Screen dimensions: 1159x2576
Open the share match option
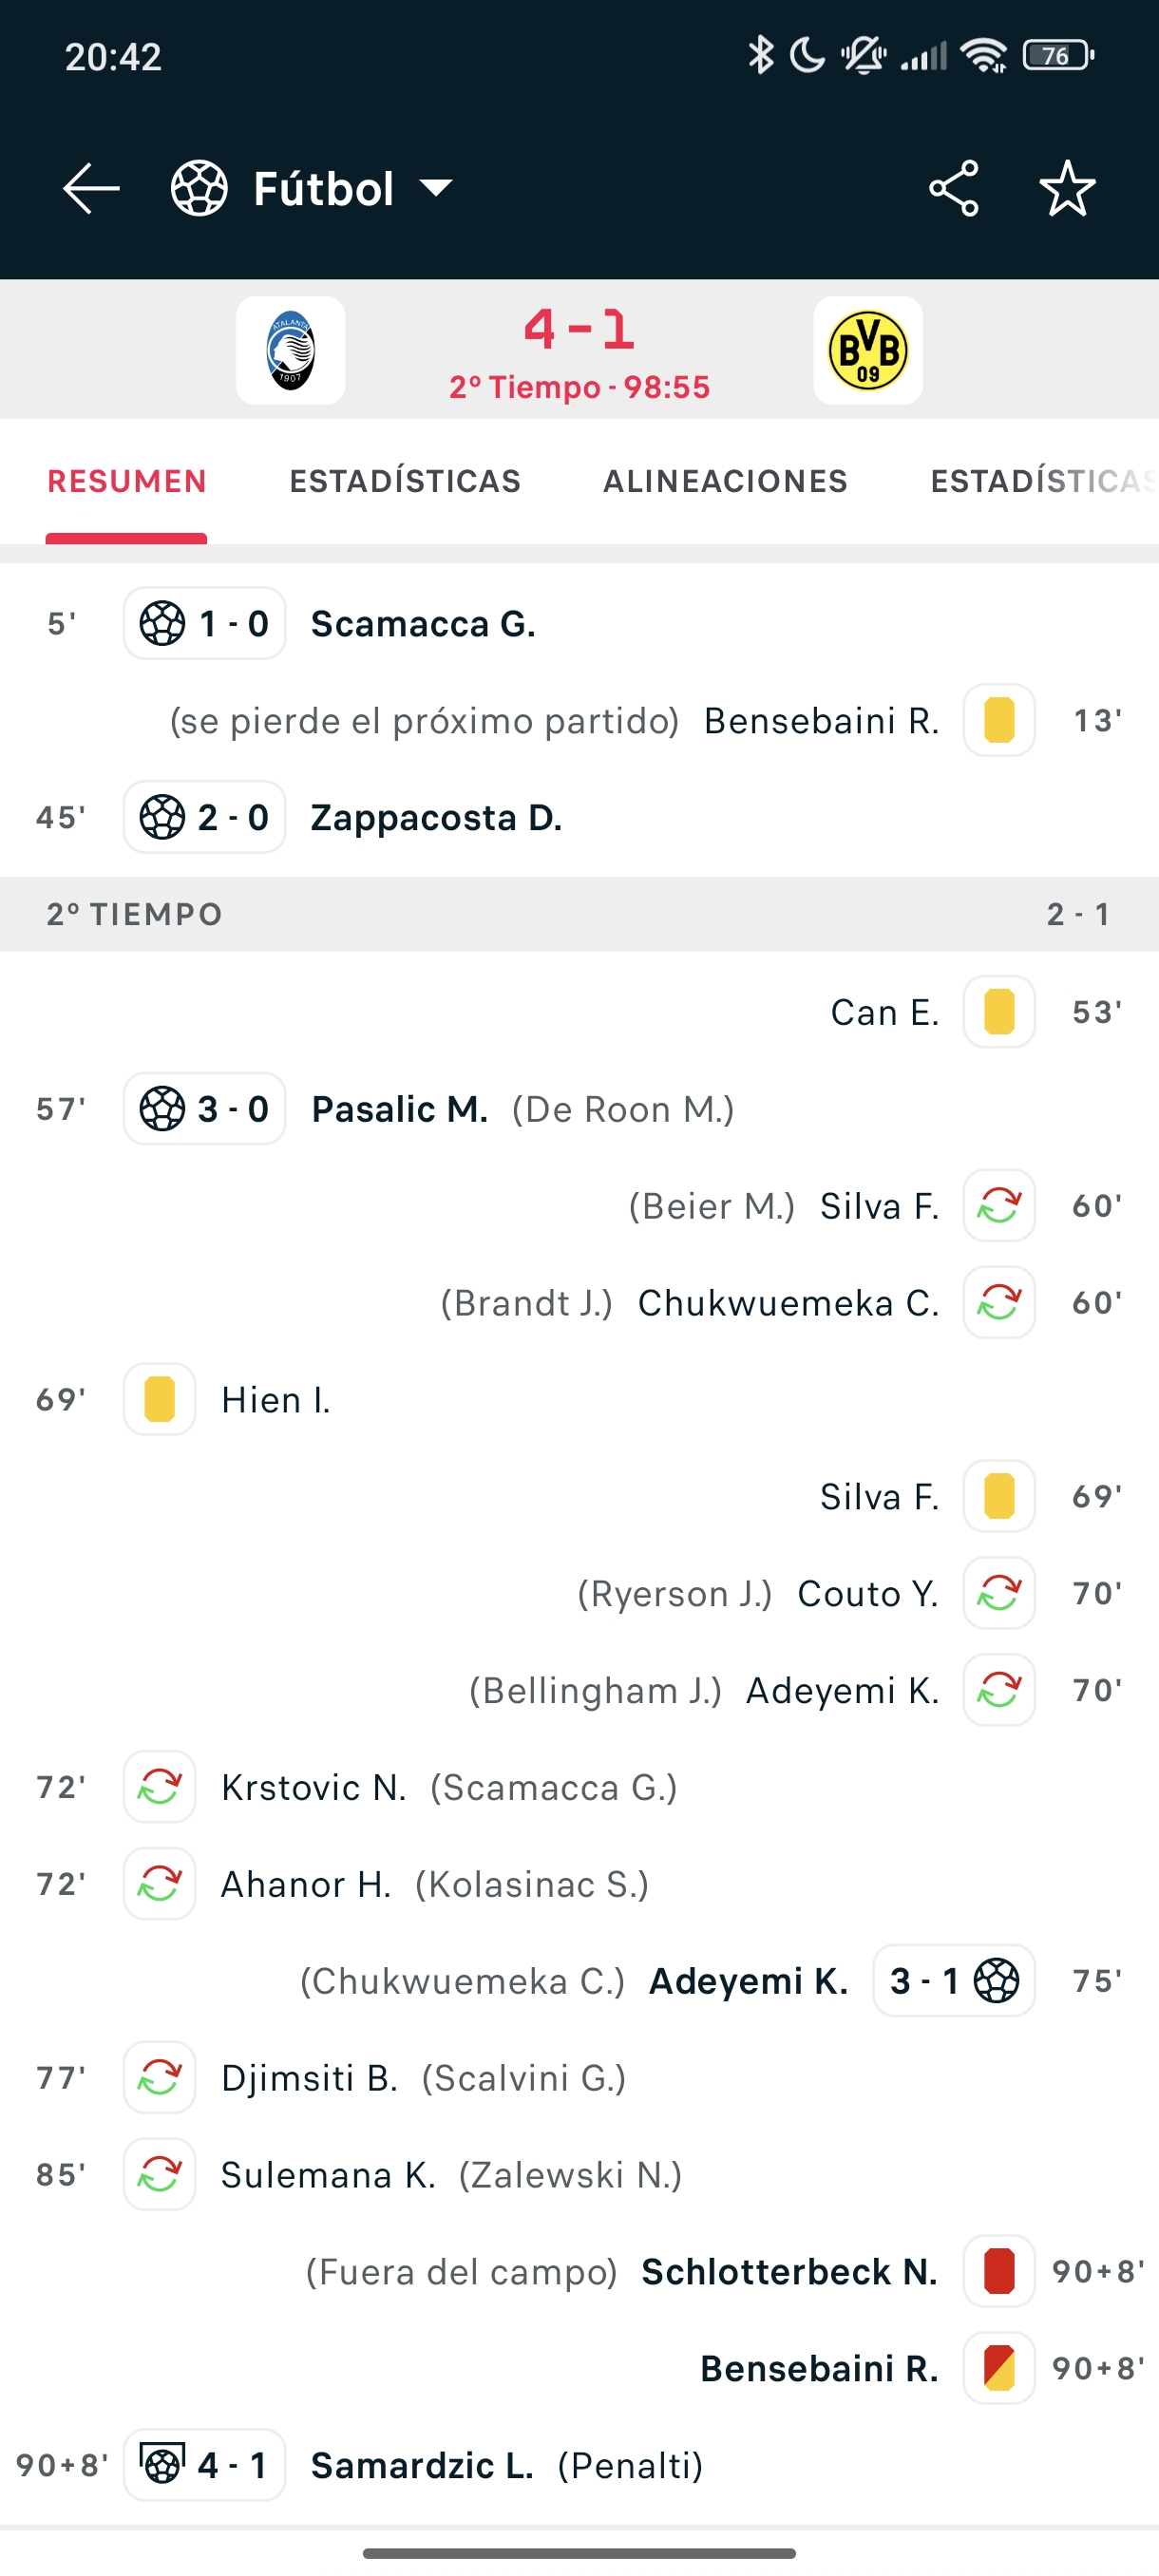click(x=953, y=188)
